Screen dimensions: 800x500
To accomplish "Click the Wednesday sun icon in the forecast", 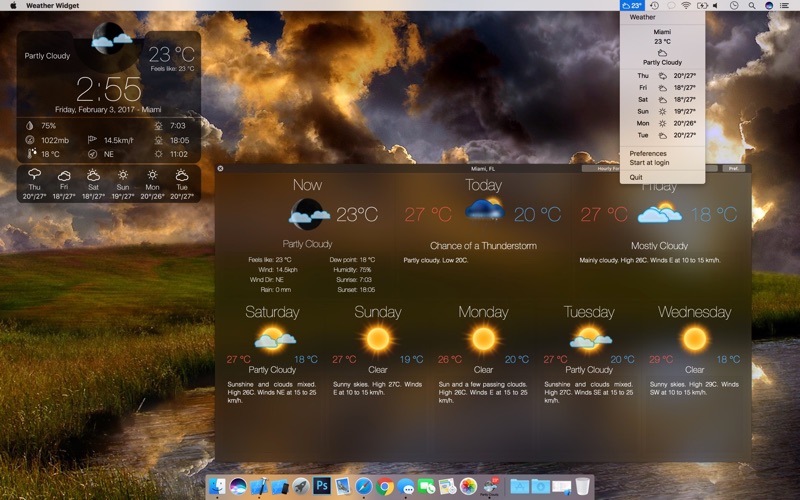I will point(694,340).
